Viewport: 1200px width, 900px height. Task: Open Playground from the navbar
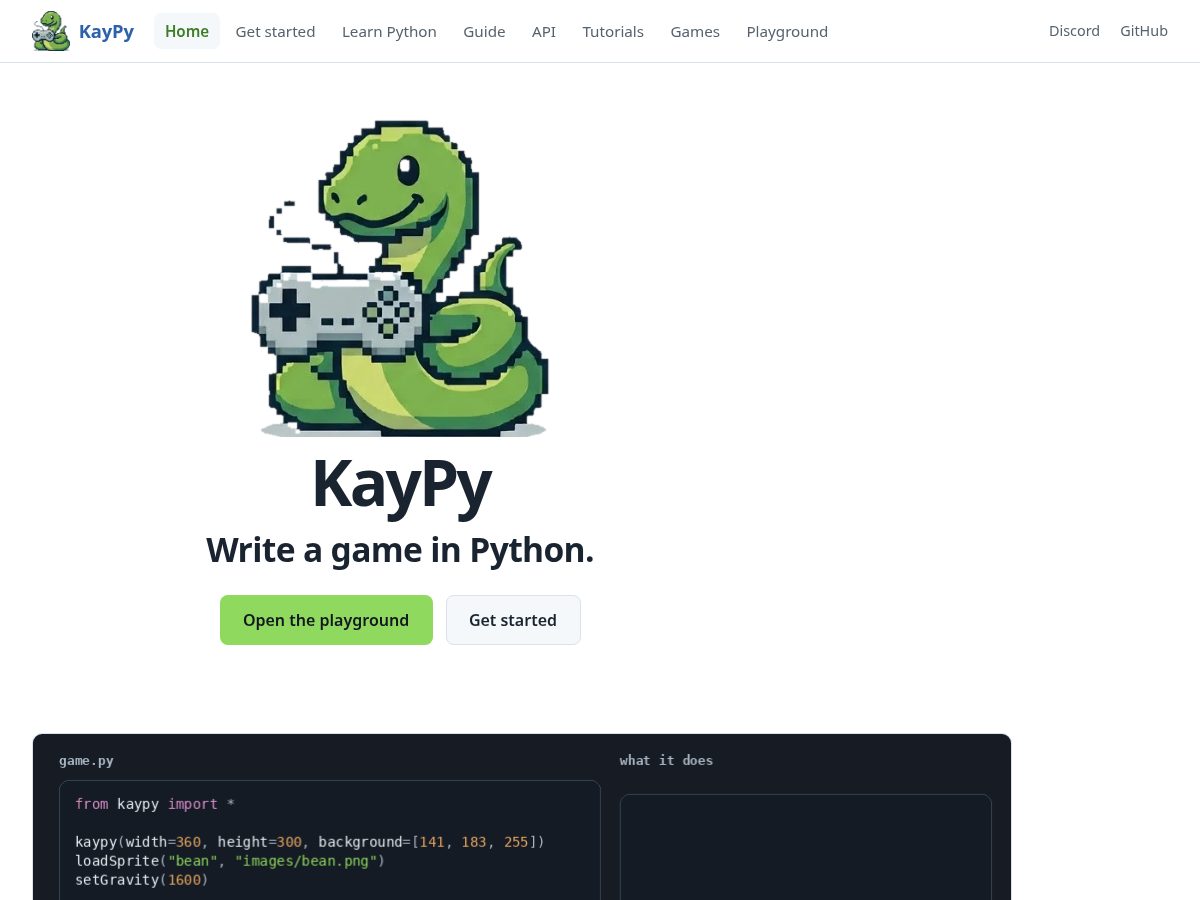787,31
